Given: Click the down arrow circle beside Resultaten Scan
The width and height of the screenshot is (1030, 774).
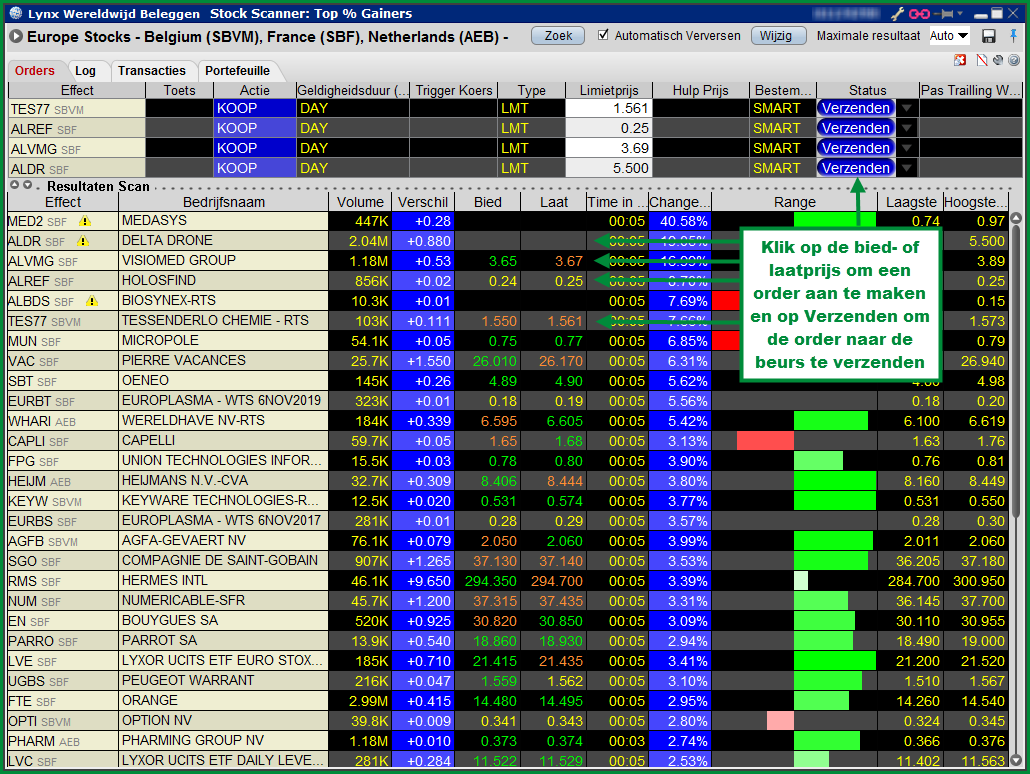Looking at the screenshot, I should pyautogui.click(x=28, y=185).
